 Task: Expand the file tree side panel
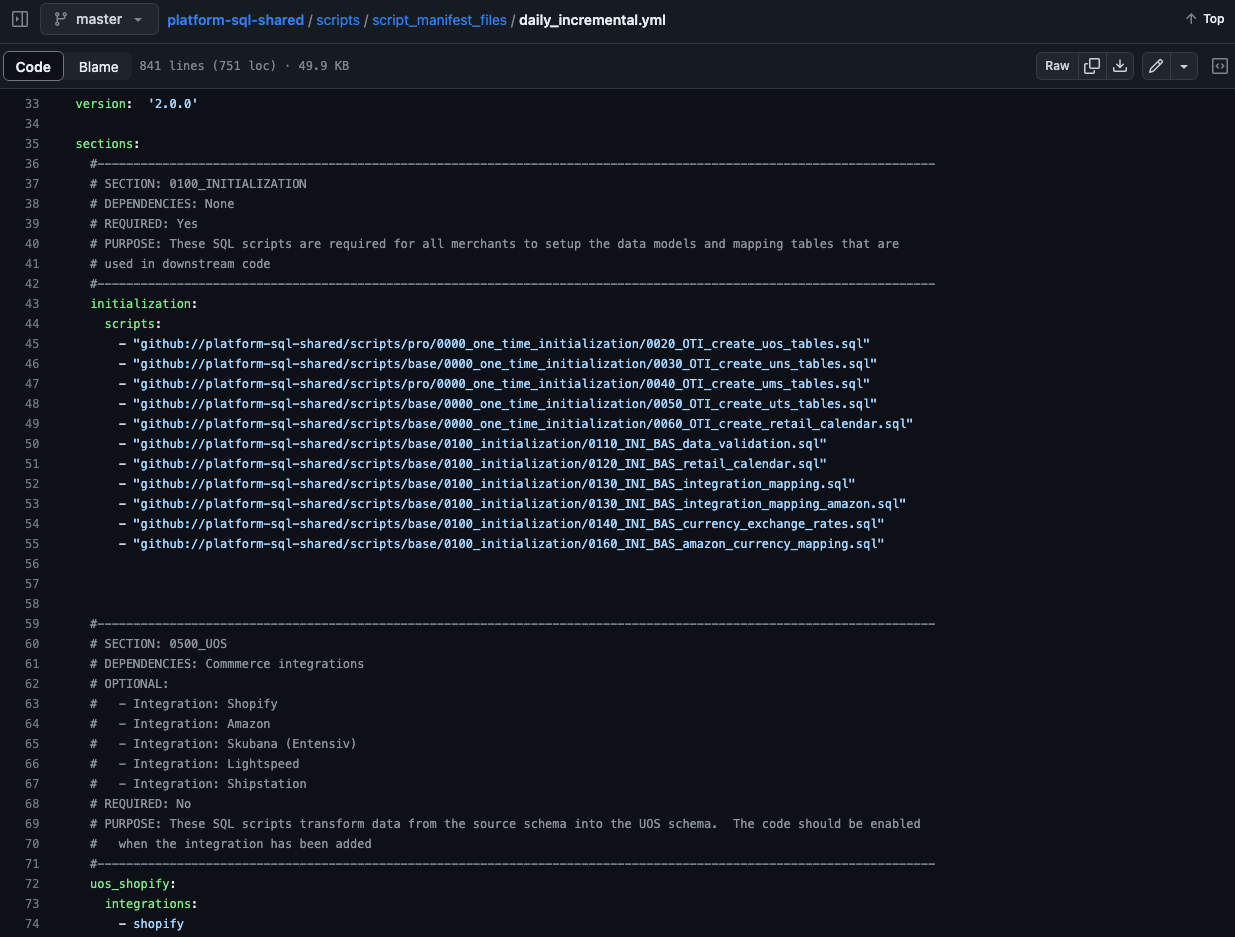click(x=20, y=19)
